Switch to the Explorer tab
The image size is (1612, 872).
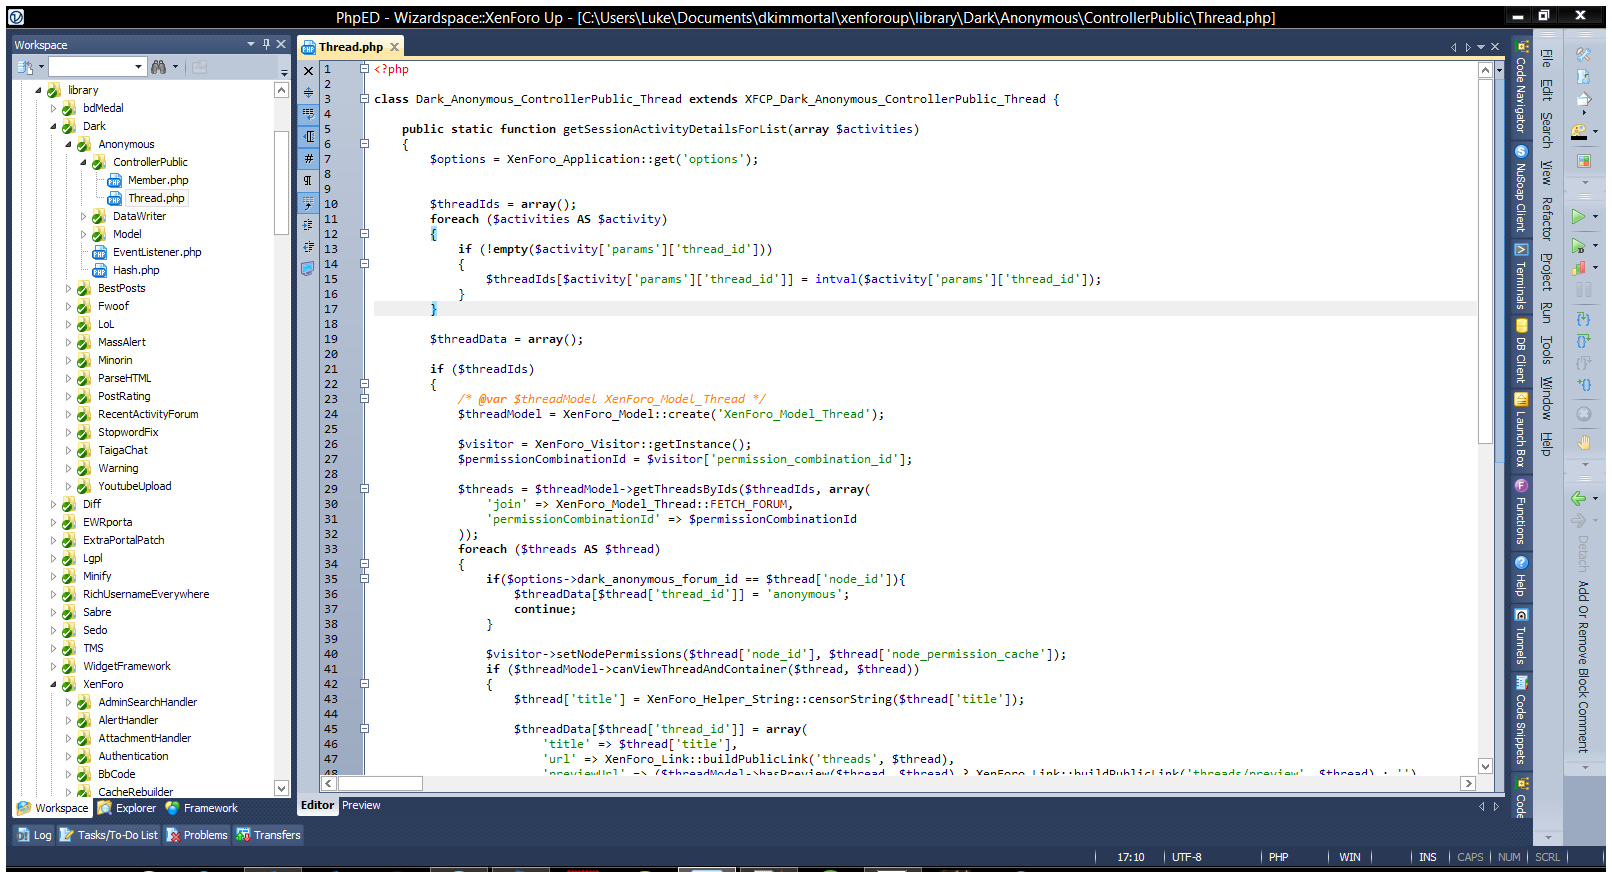coord(127,808)
